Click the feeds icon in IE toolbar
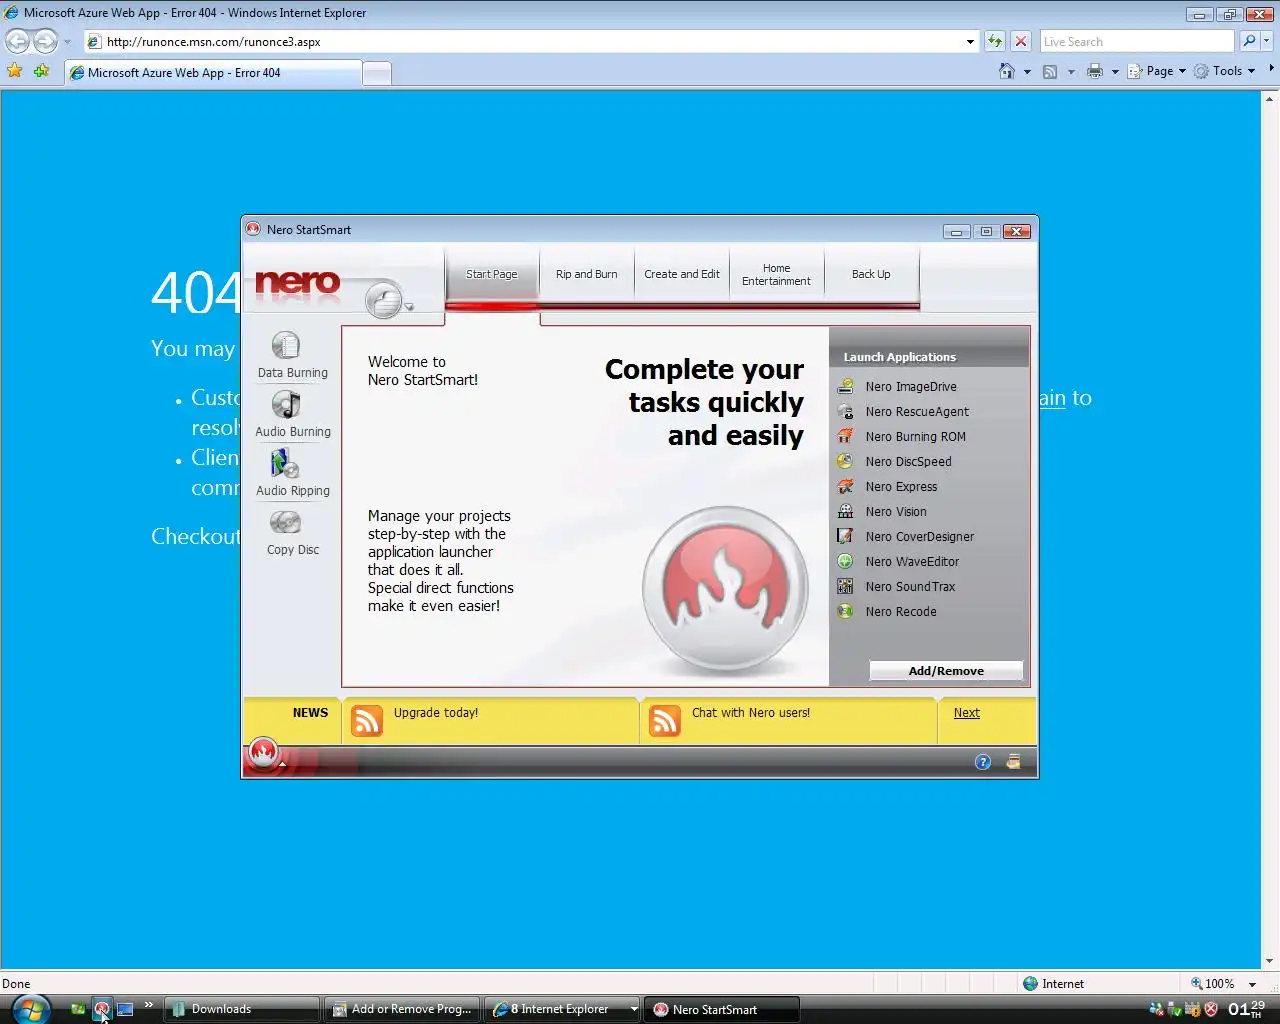Image resolution: width=1280 pixels, height=1024 pixels. (x=1050, y=71)
